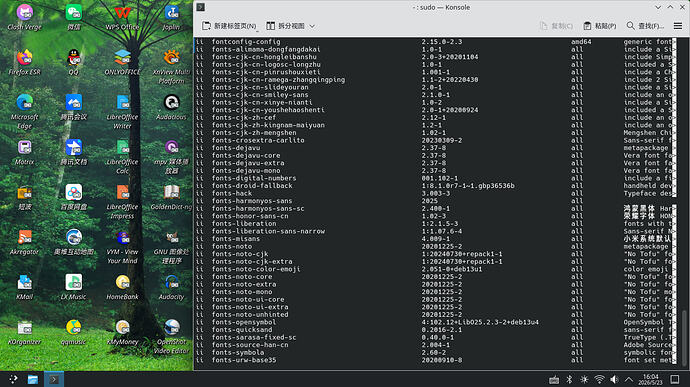Click the Konsole terminal scrollbar handle

pyautogui.click(x=684, y=337)
